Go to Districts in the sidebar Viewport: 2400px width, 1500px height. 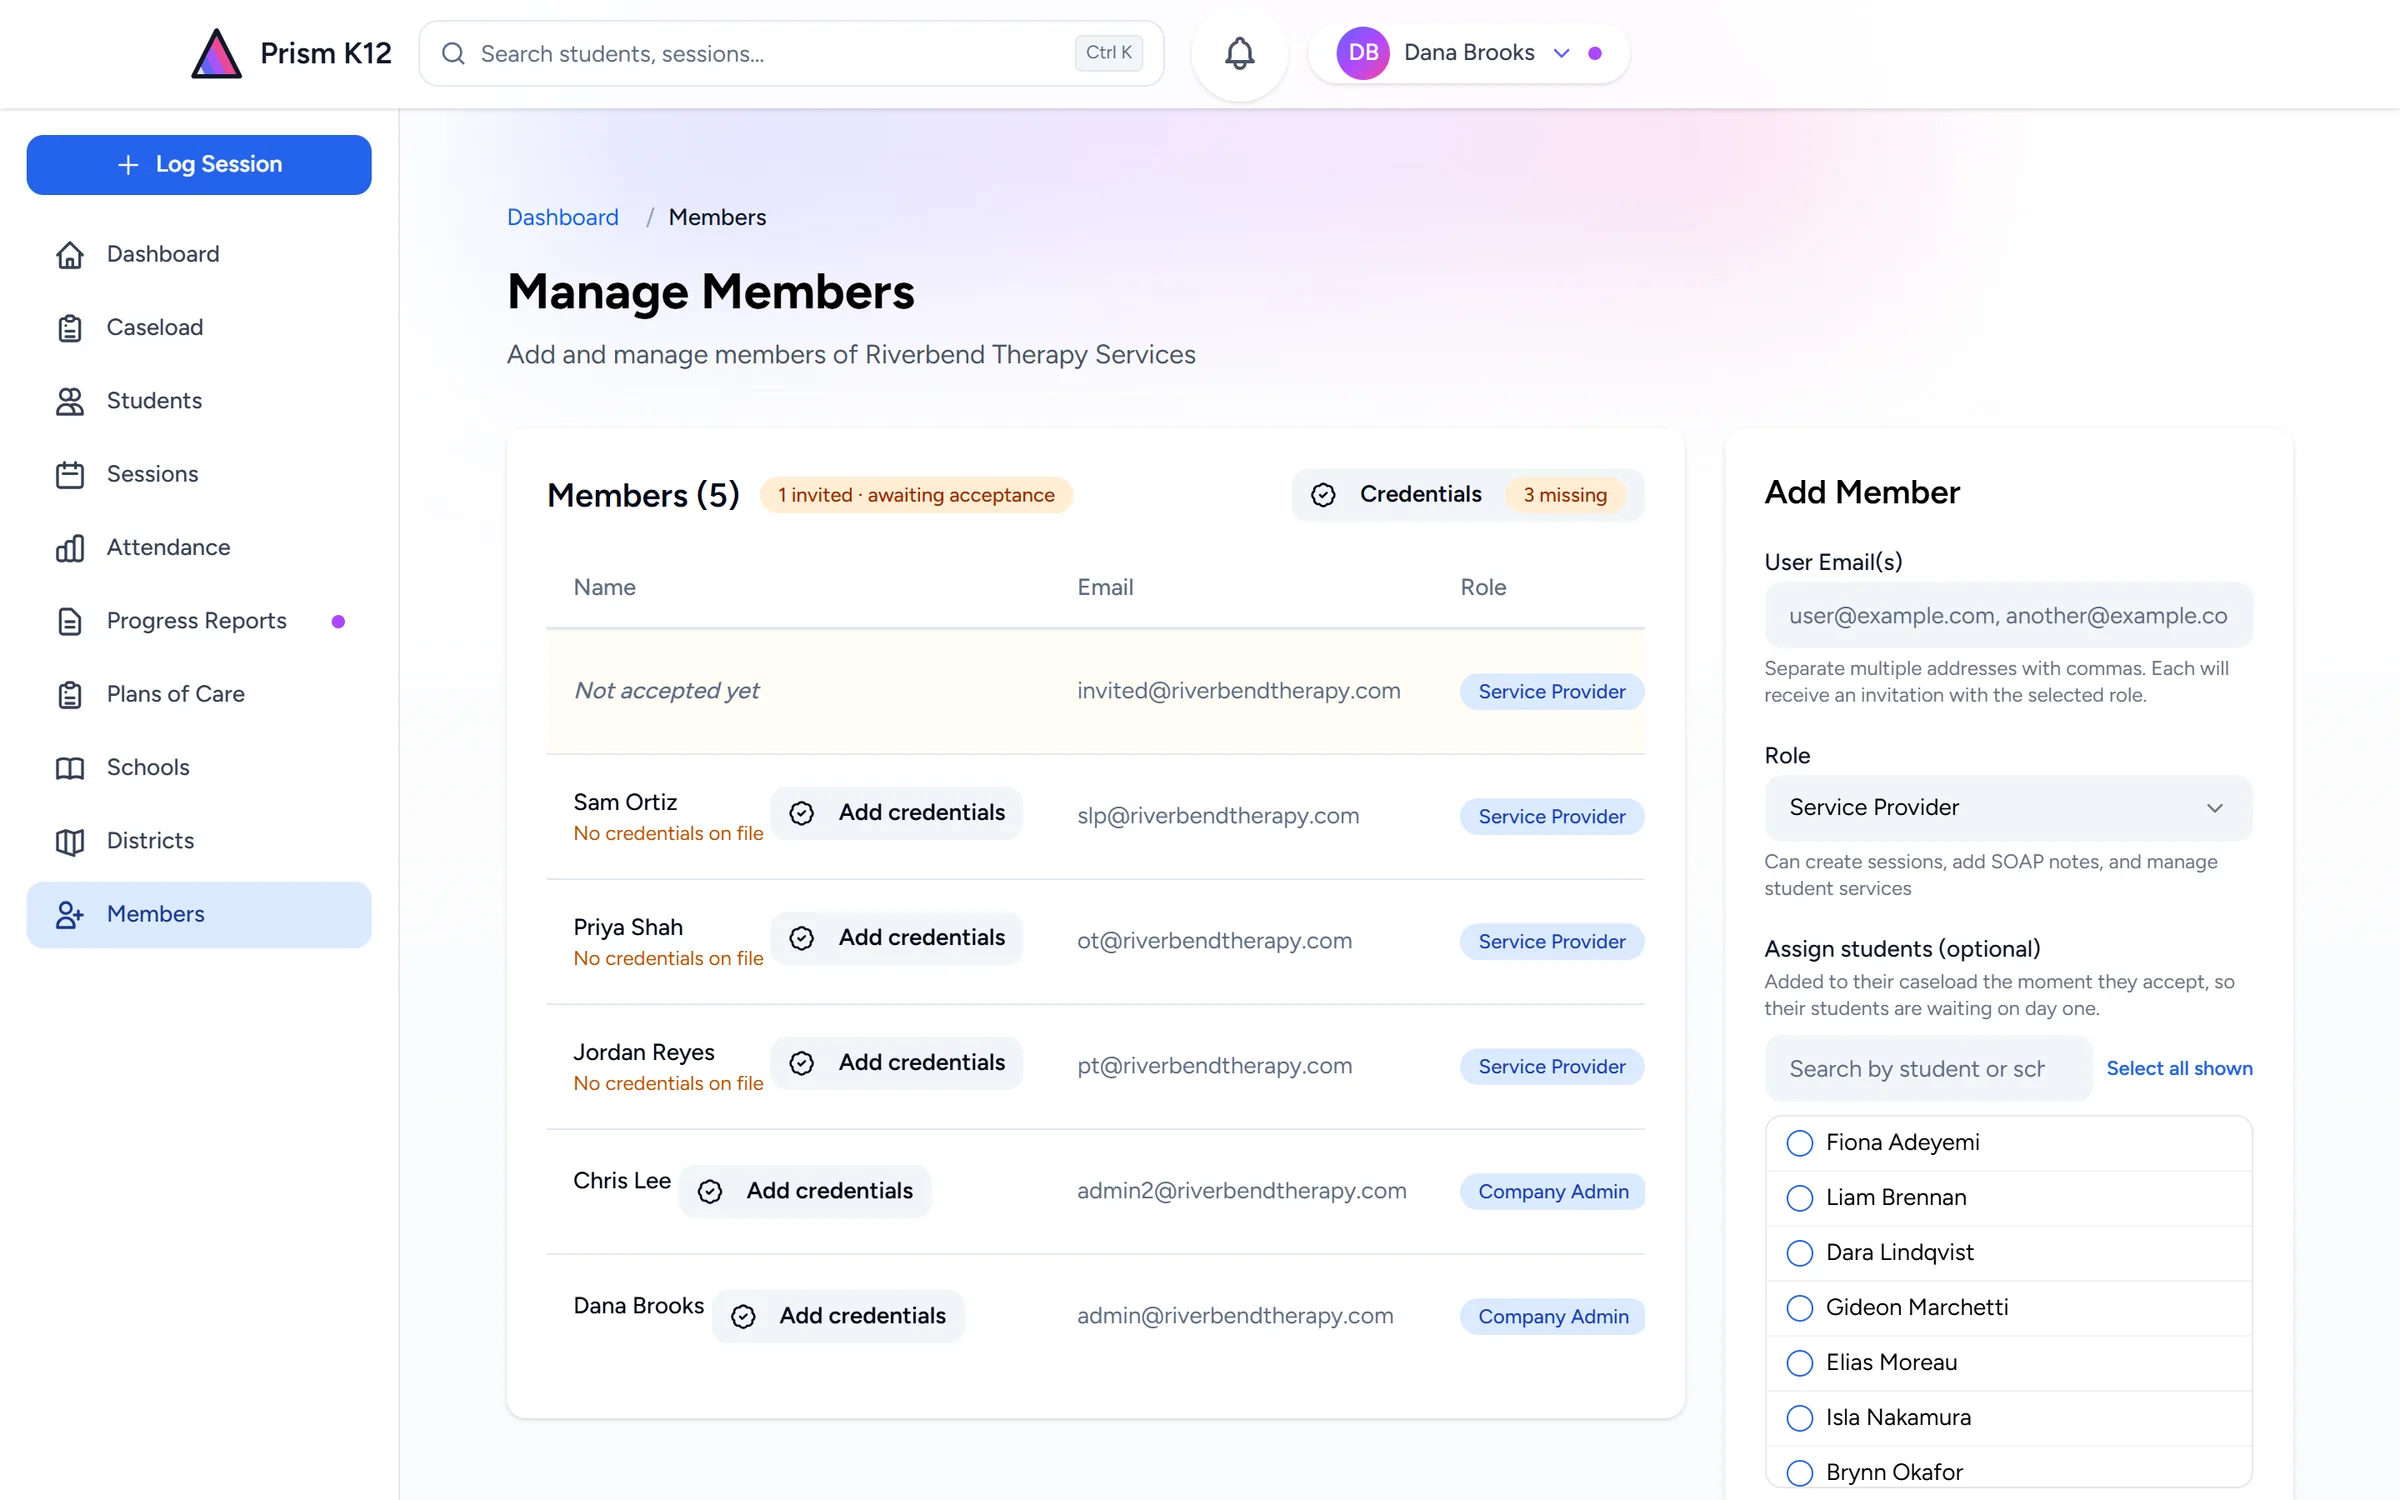[x=199, y=841]
